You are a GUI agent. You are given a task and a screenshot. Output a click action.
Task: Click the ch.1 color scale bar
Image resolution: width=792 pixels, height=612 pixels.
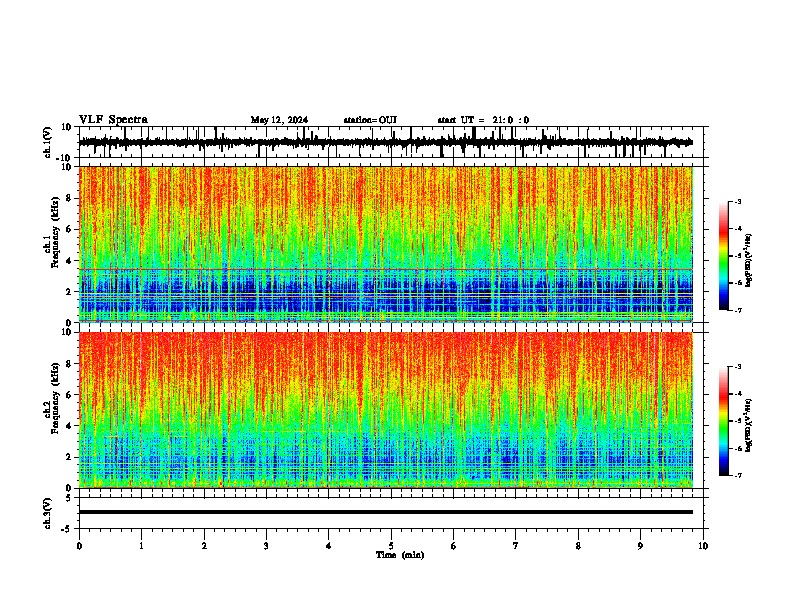coord(724,256)
